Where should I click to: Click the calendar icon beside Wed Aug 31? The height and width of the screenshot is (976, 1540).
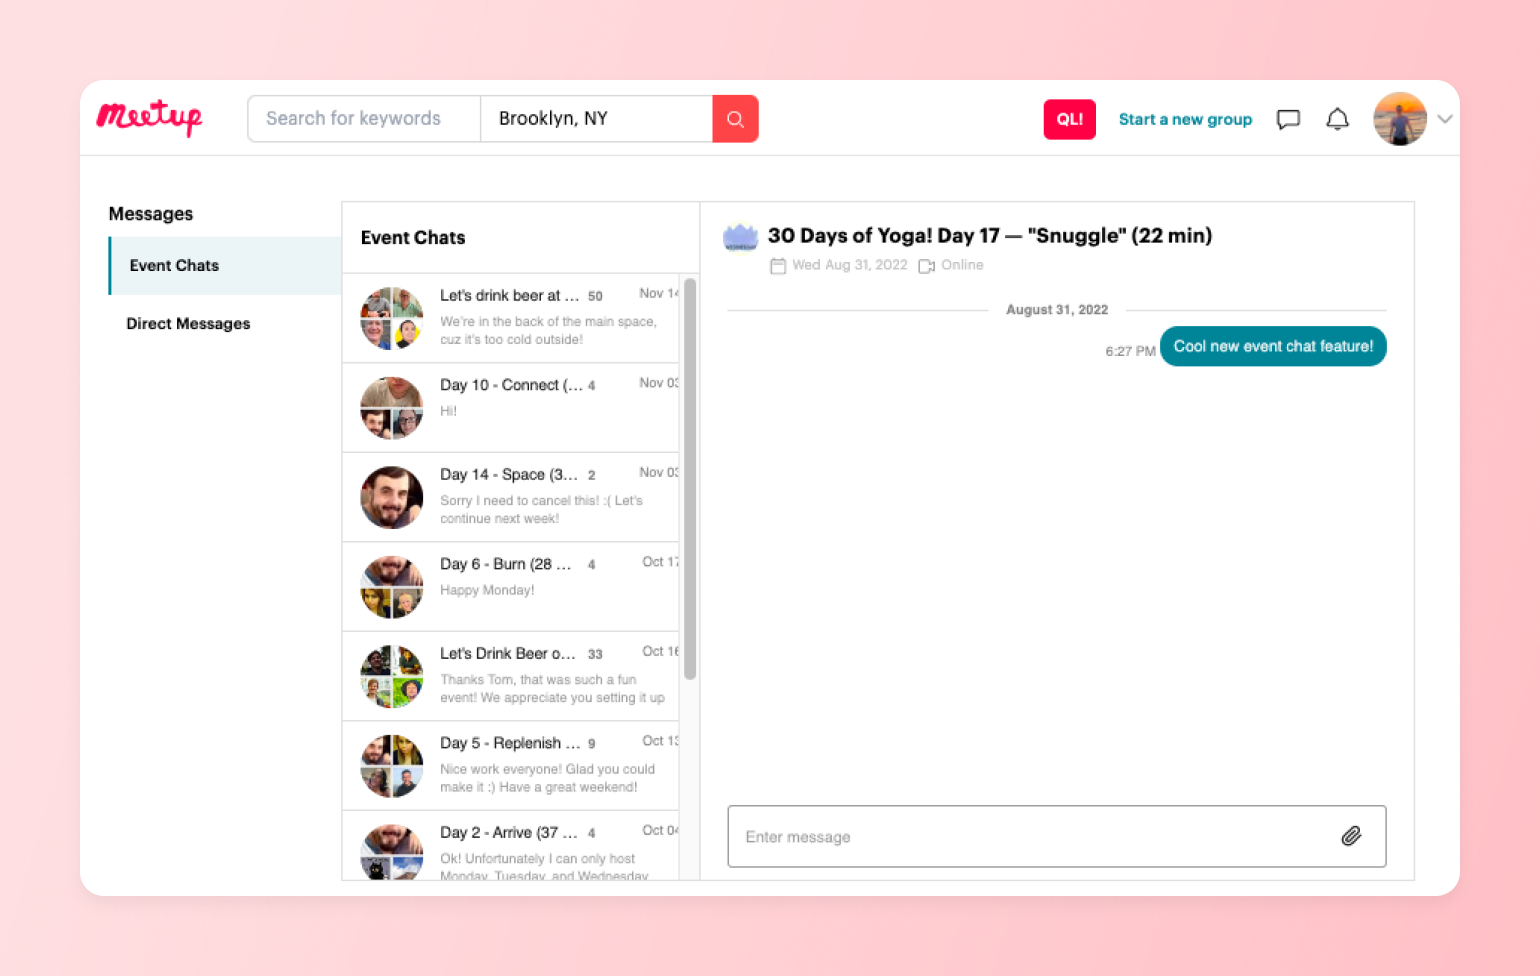tap(778, 265)
